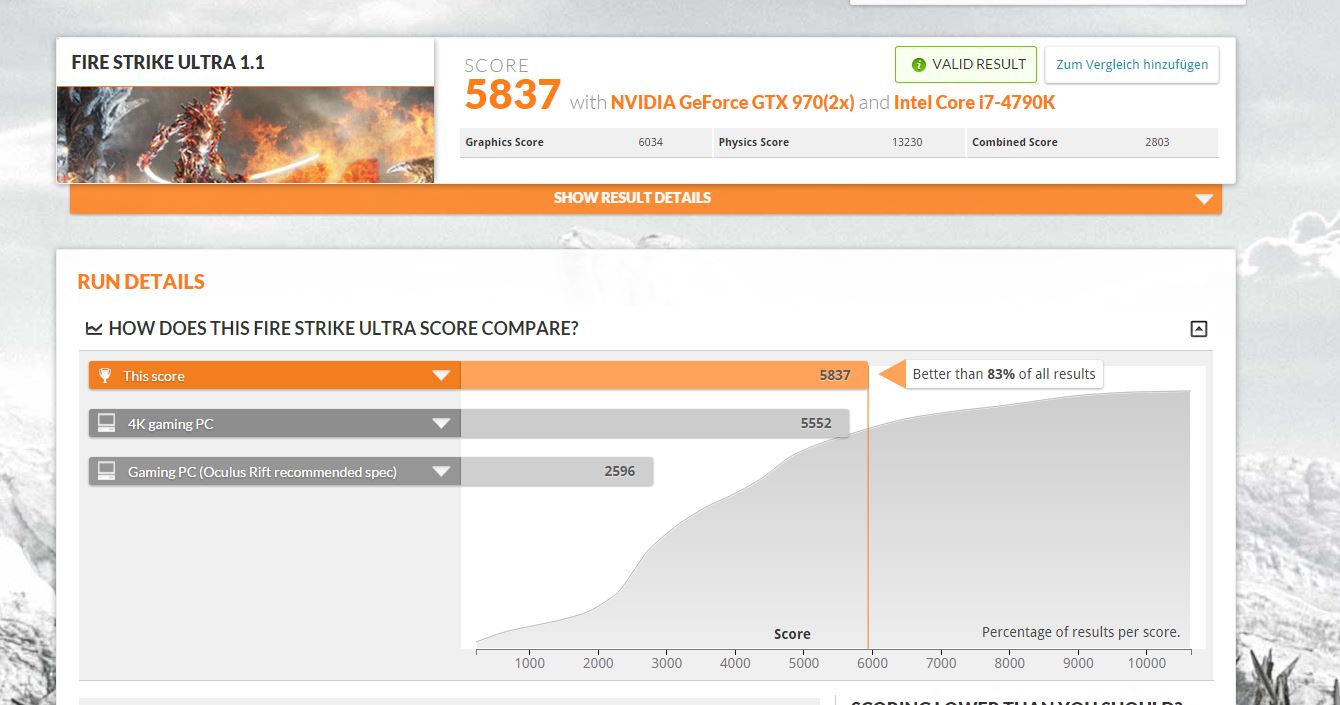
Task: Click the Physics Score label
Action: (x=753, y=142)
